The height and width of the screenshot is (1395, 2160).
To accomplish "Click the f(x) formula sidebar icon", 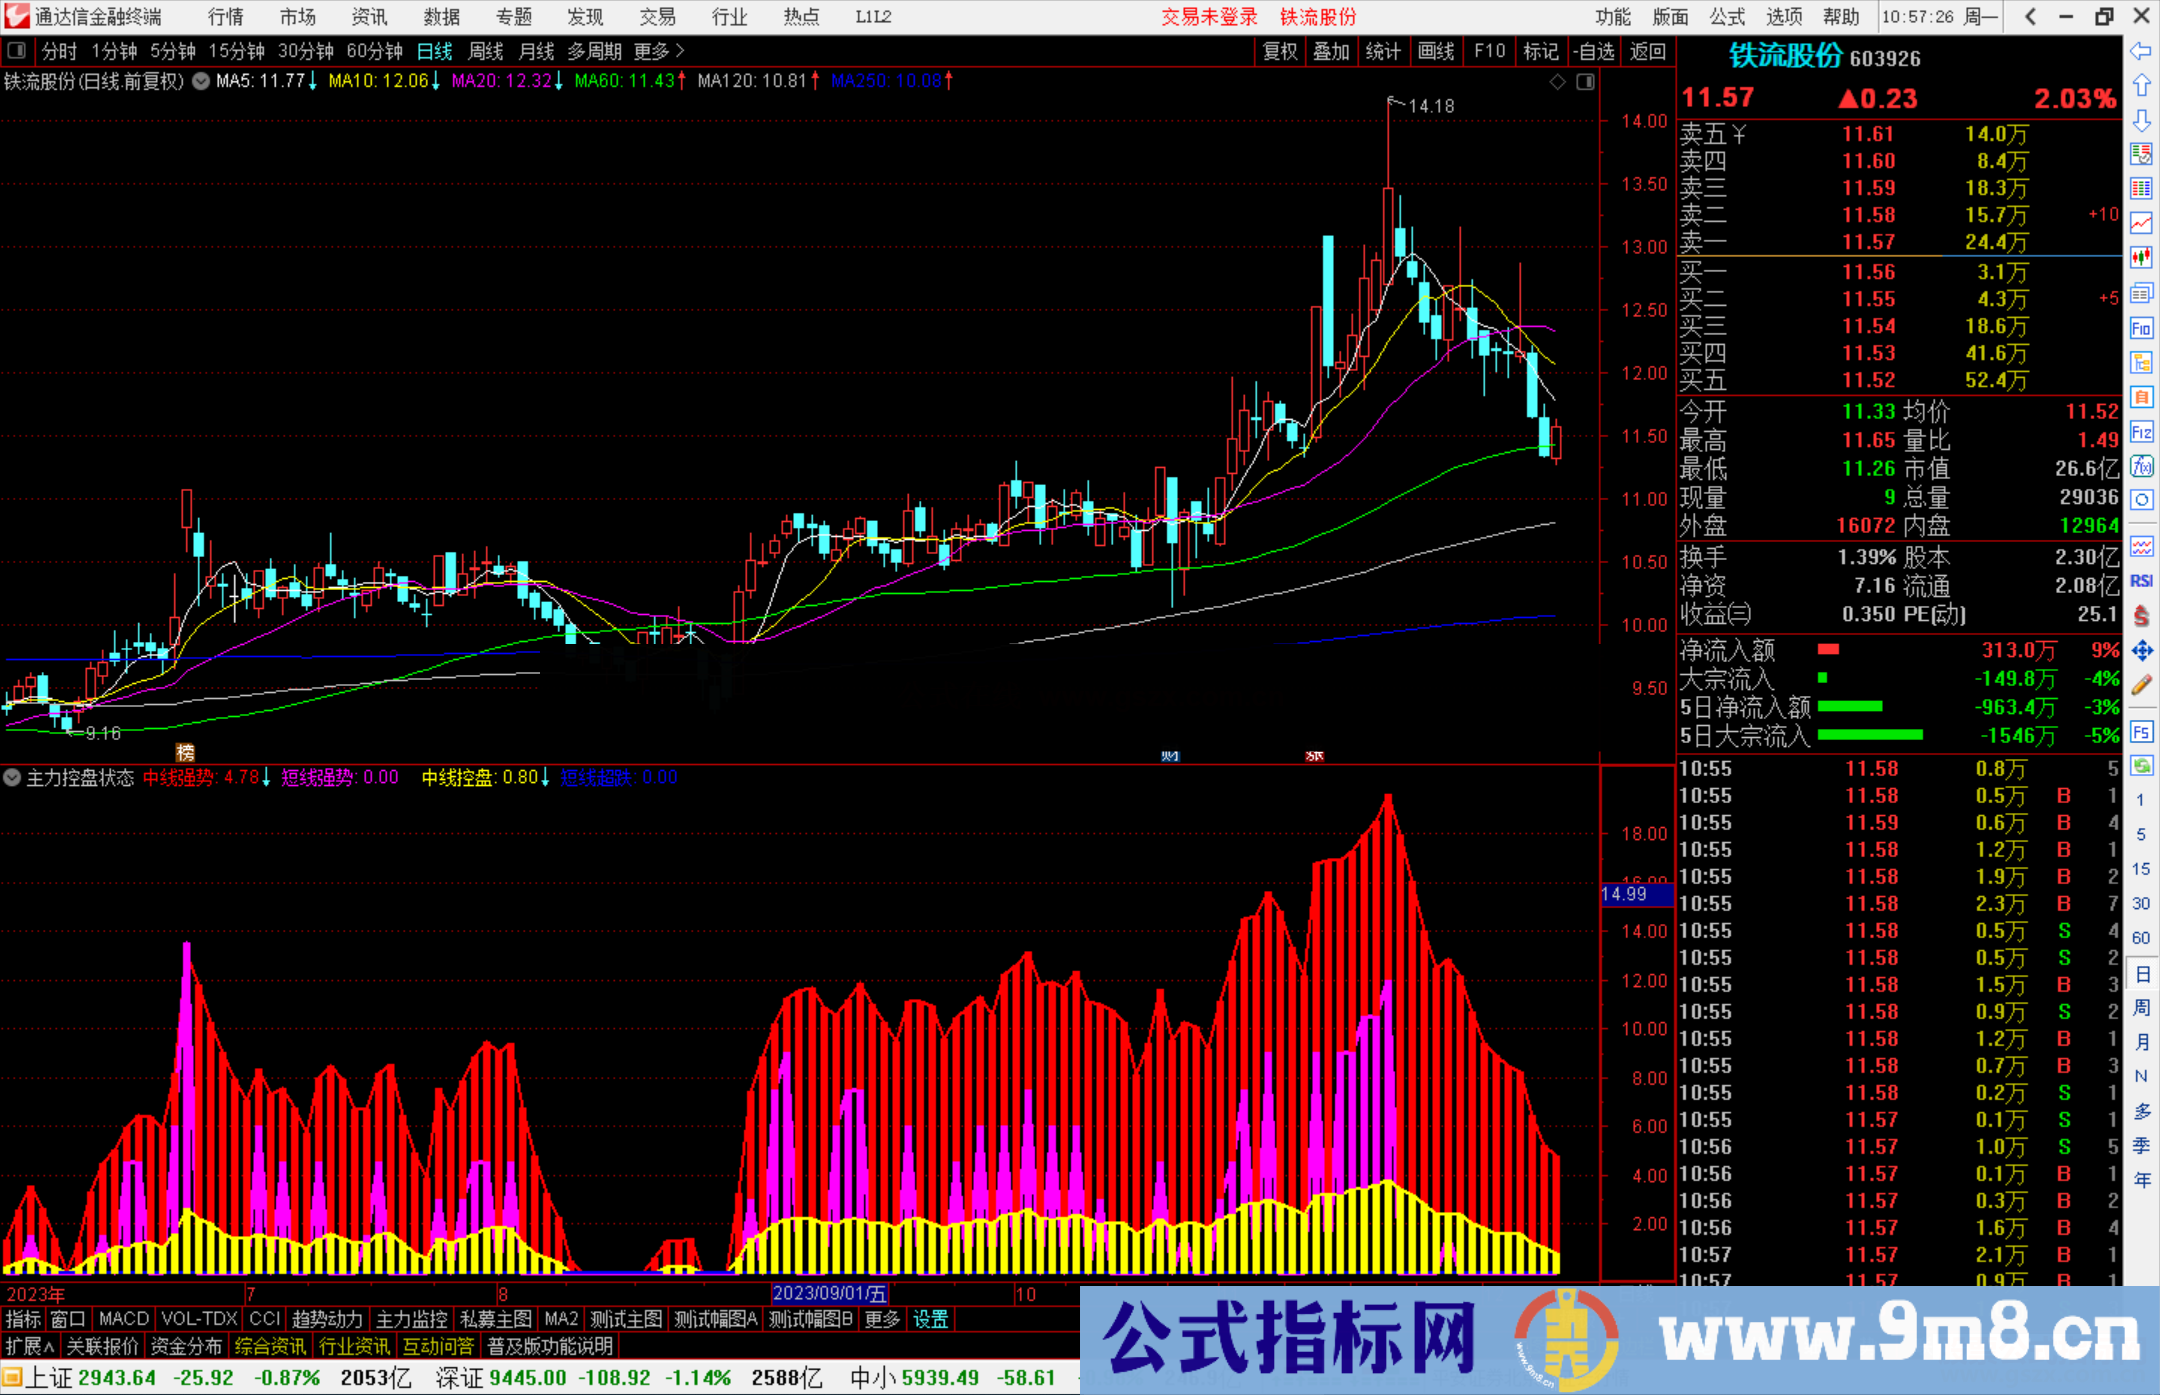I will tap(2141, 466).
